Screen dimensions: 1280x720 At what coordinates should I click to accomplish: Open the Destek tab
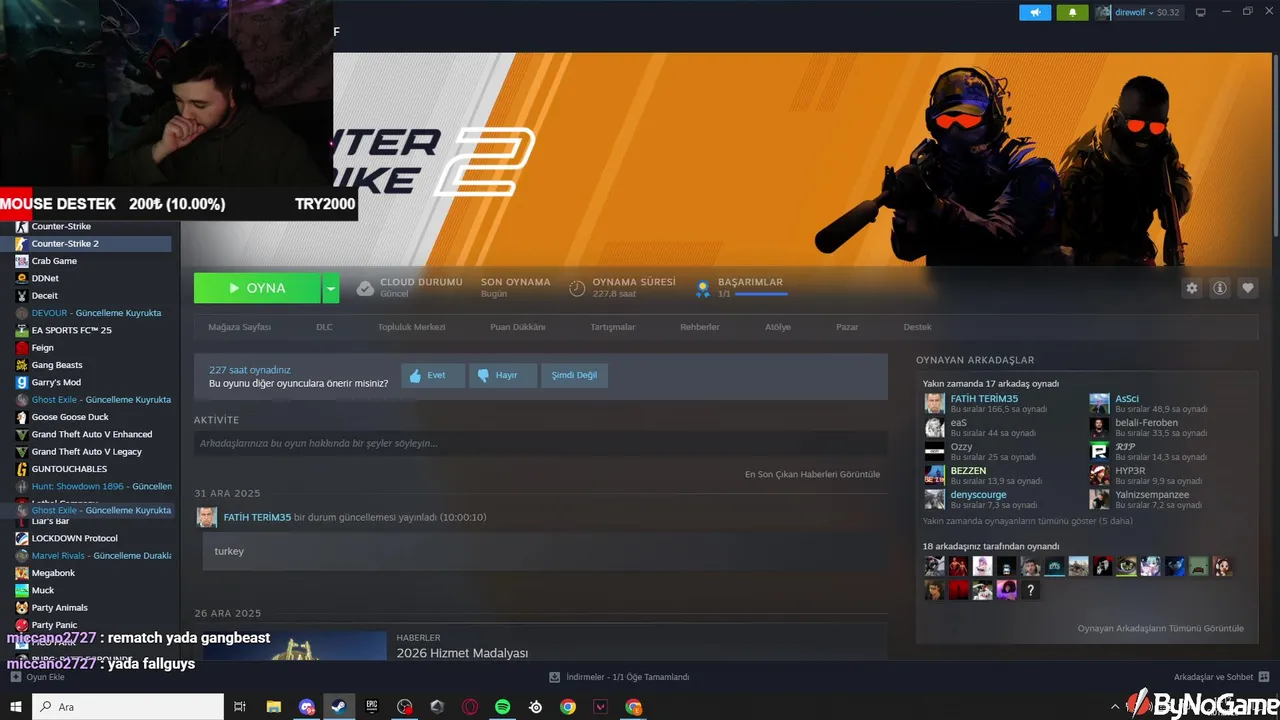click(917, 327)
